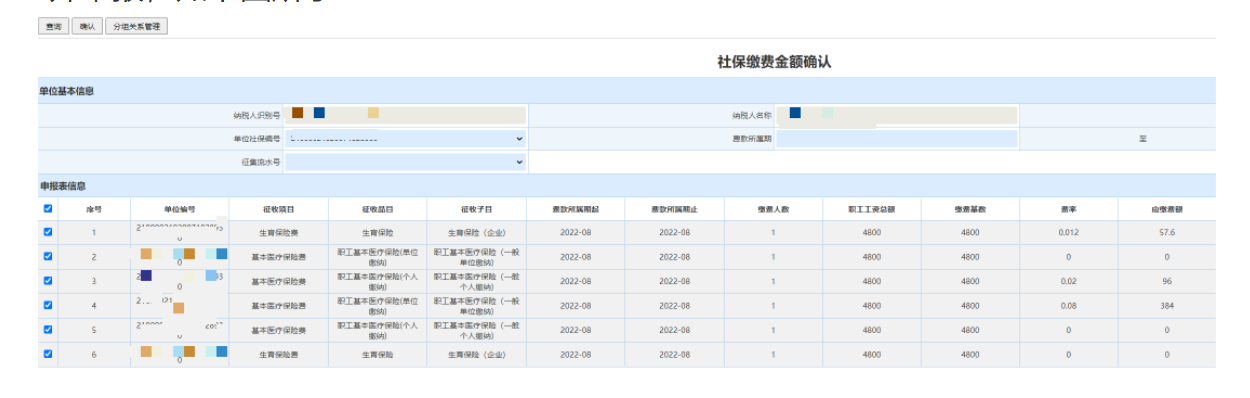1250x398 pixels.
Task: Select the 缴费基数 column header
Action: point(970,209)
